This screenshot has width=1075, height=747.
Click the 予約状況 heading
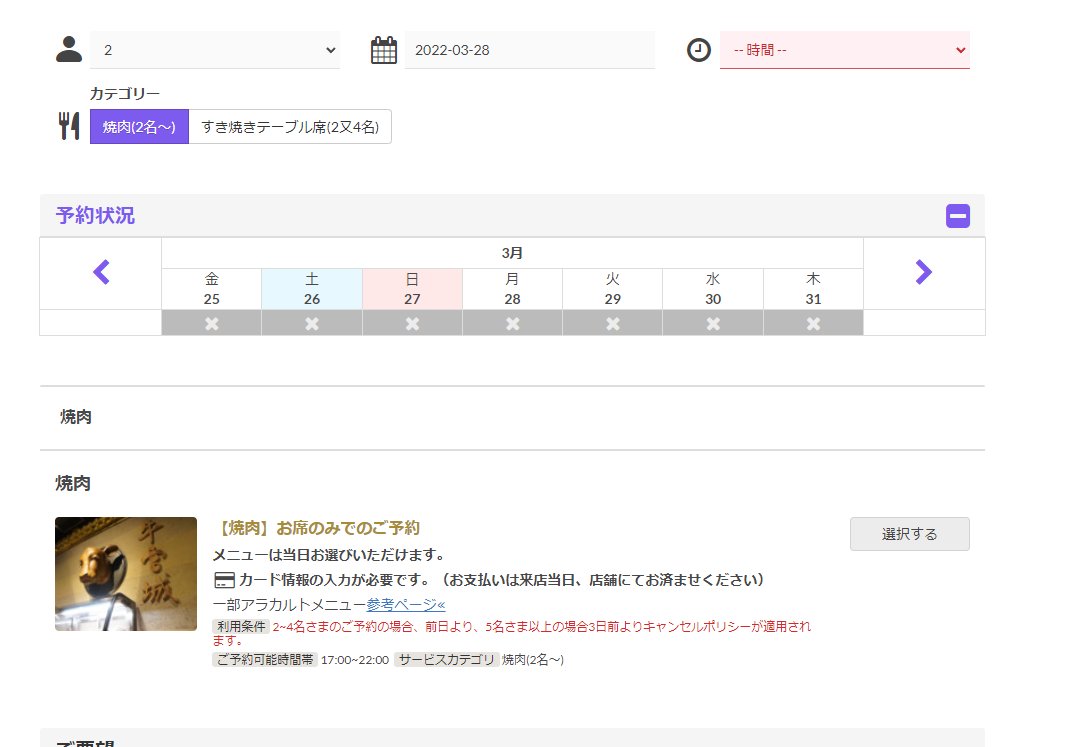click(95, 216)
